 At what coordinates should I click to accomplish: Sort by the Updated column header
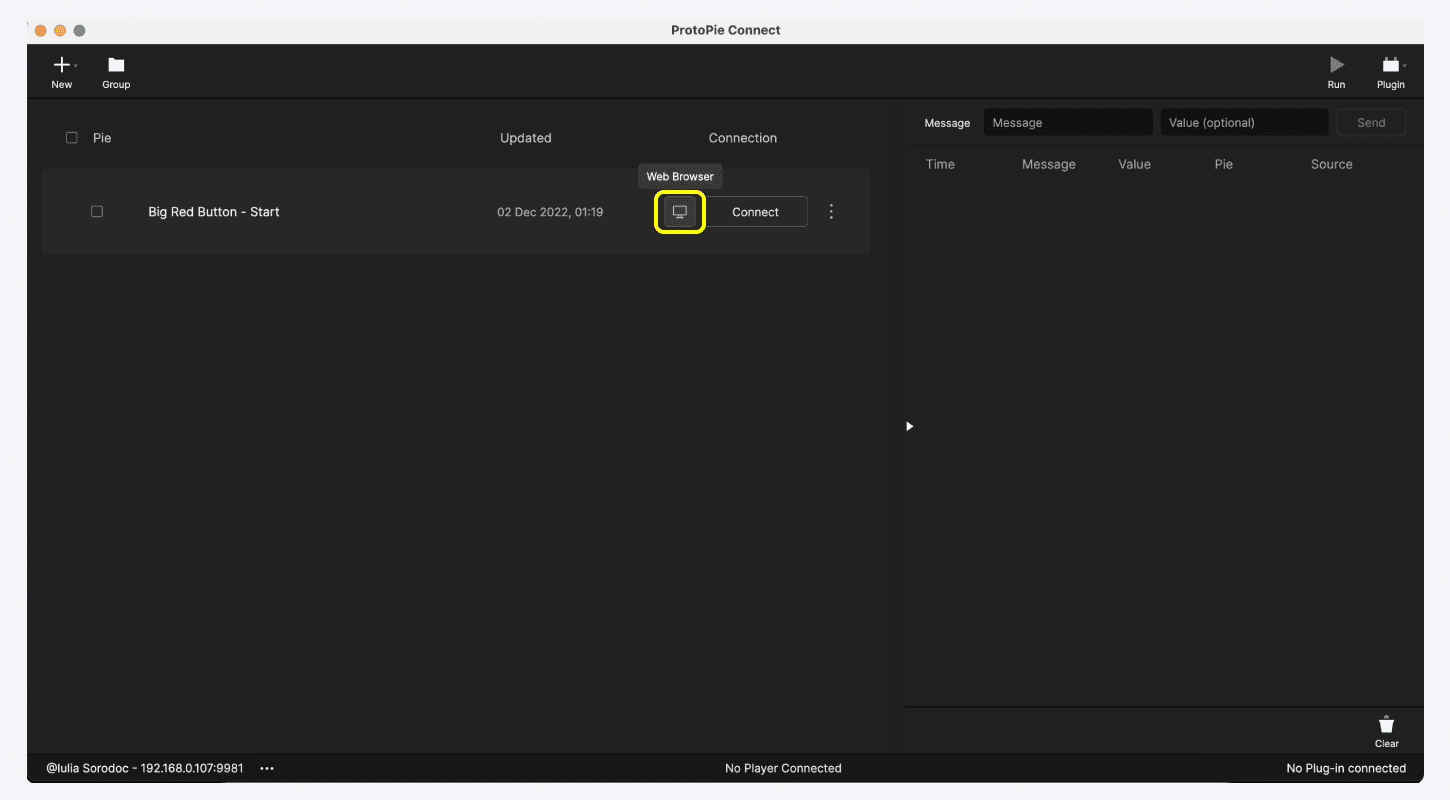[x=526, y=137]
